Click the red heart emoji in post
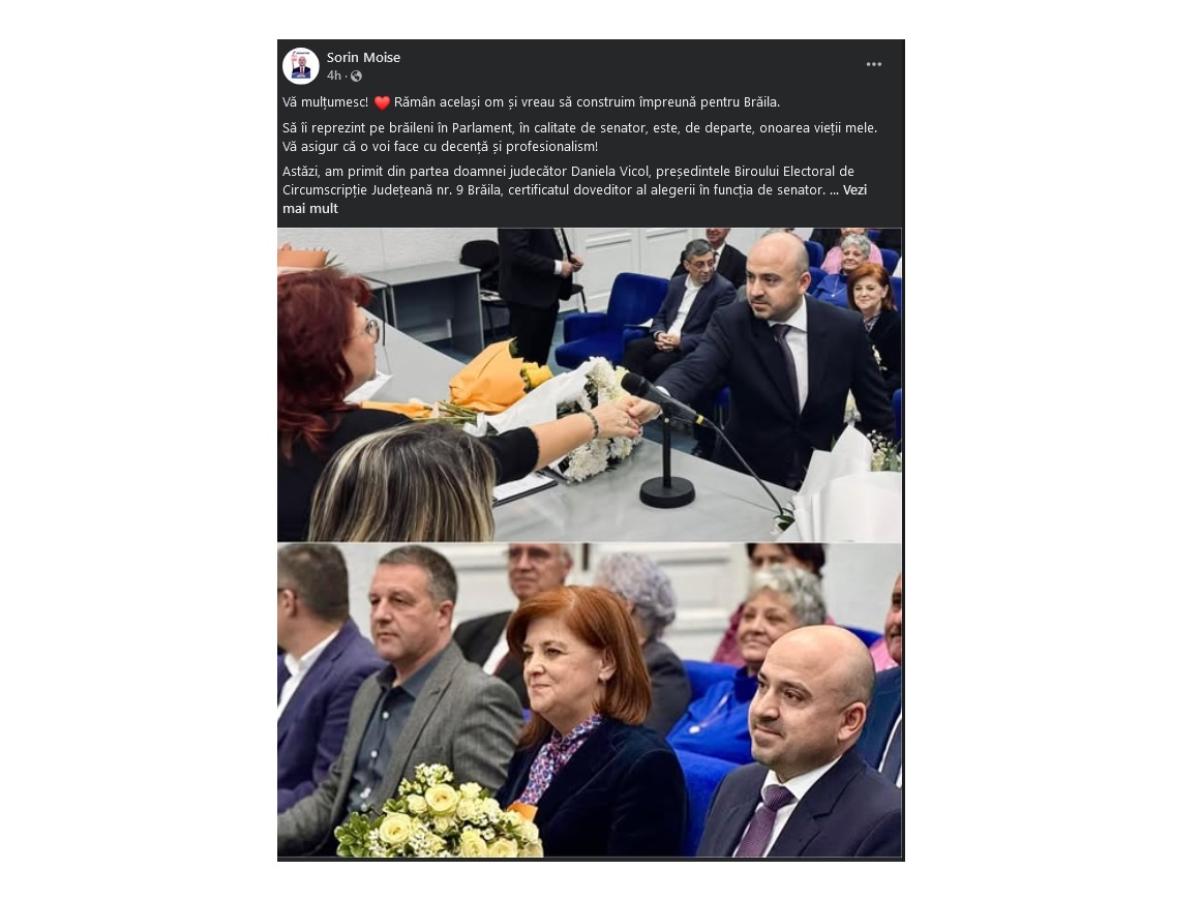 (382, 102)
